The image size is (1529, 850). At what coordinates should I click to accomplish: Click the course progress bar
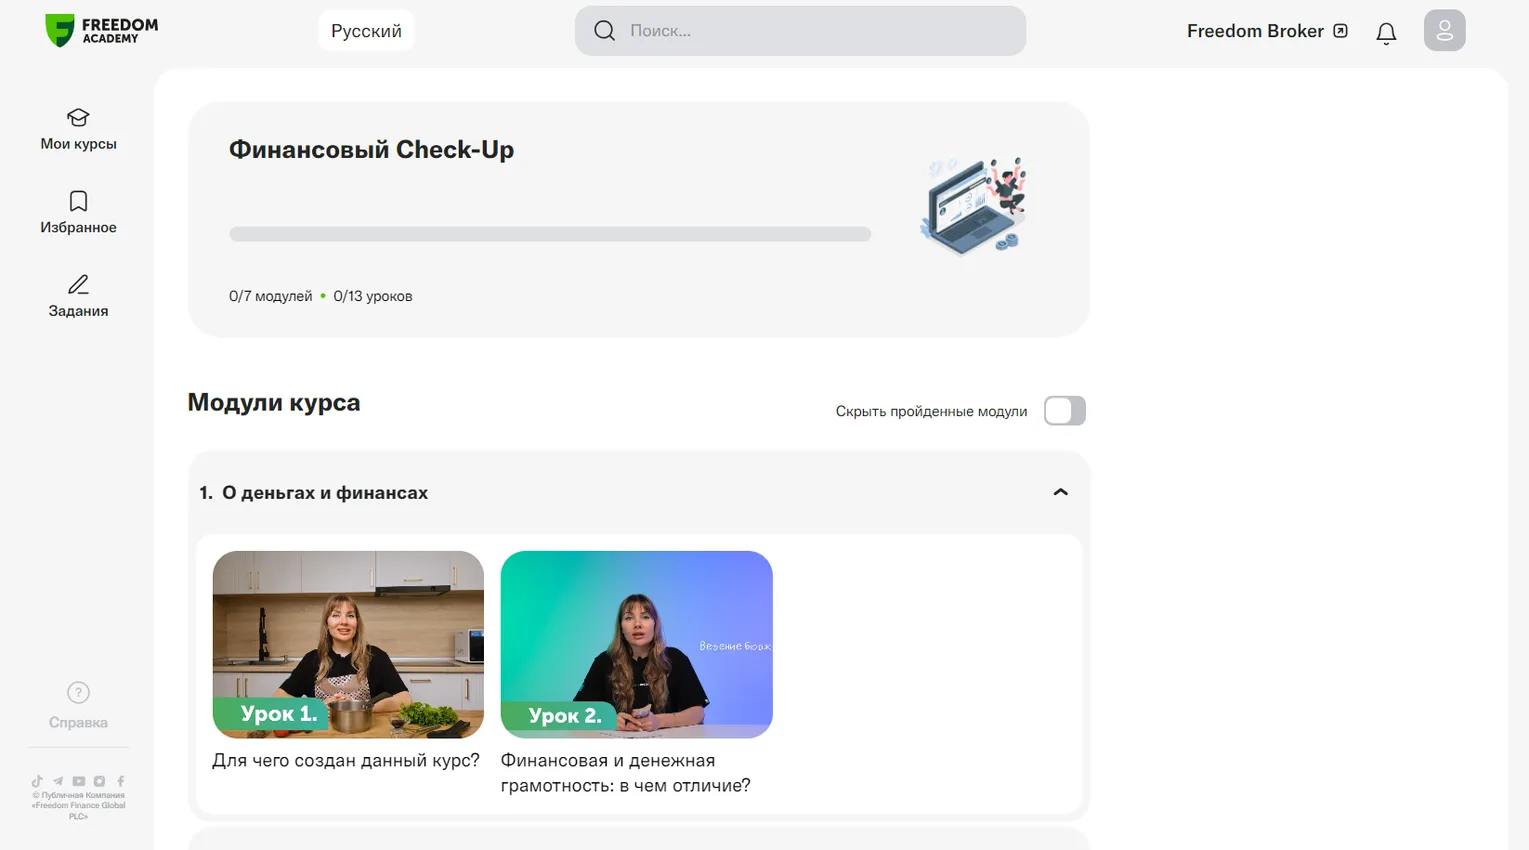click(550, 234)
